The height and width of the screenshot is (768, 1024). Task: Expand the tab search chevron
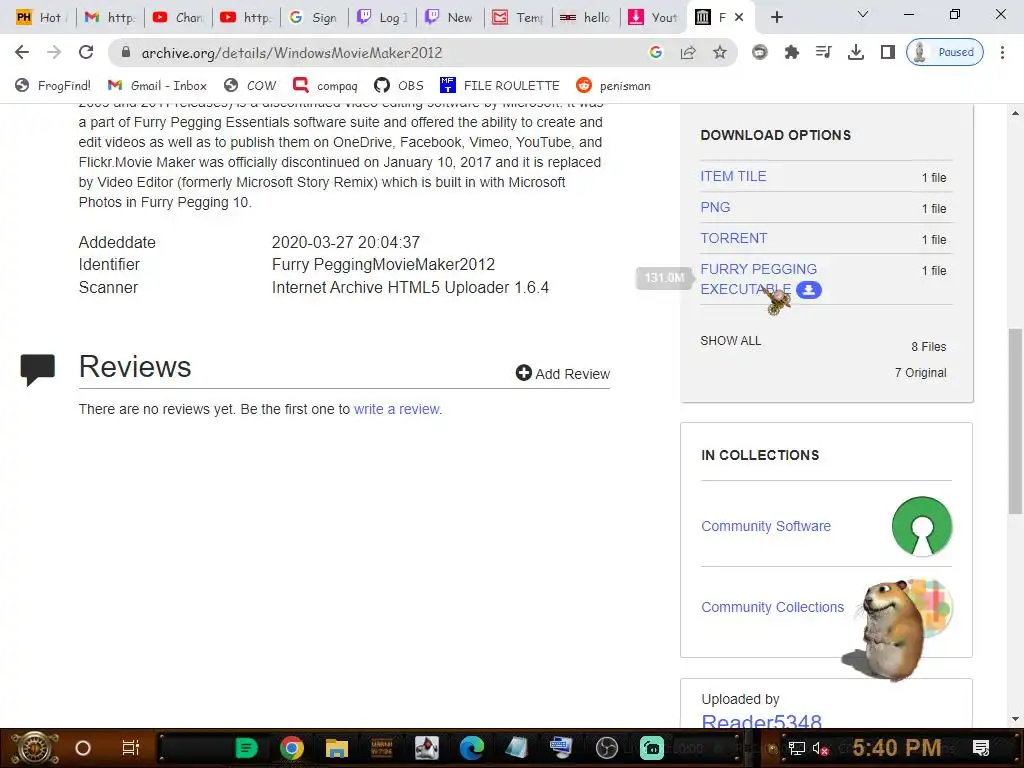coord(863,14)
